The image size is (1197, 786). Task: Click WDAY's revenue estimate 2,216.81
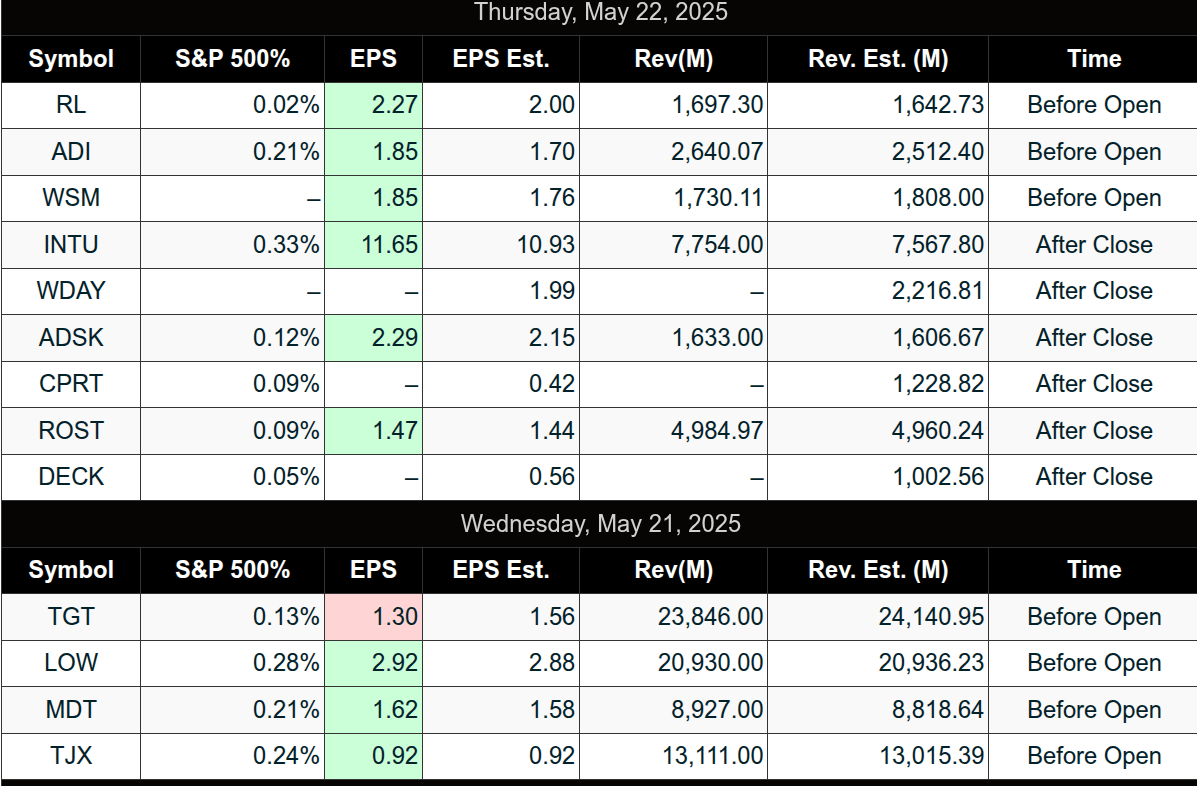pyautogui.click(x=938, y=291)
